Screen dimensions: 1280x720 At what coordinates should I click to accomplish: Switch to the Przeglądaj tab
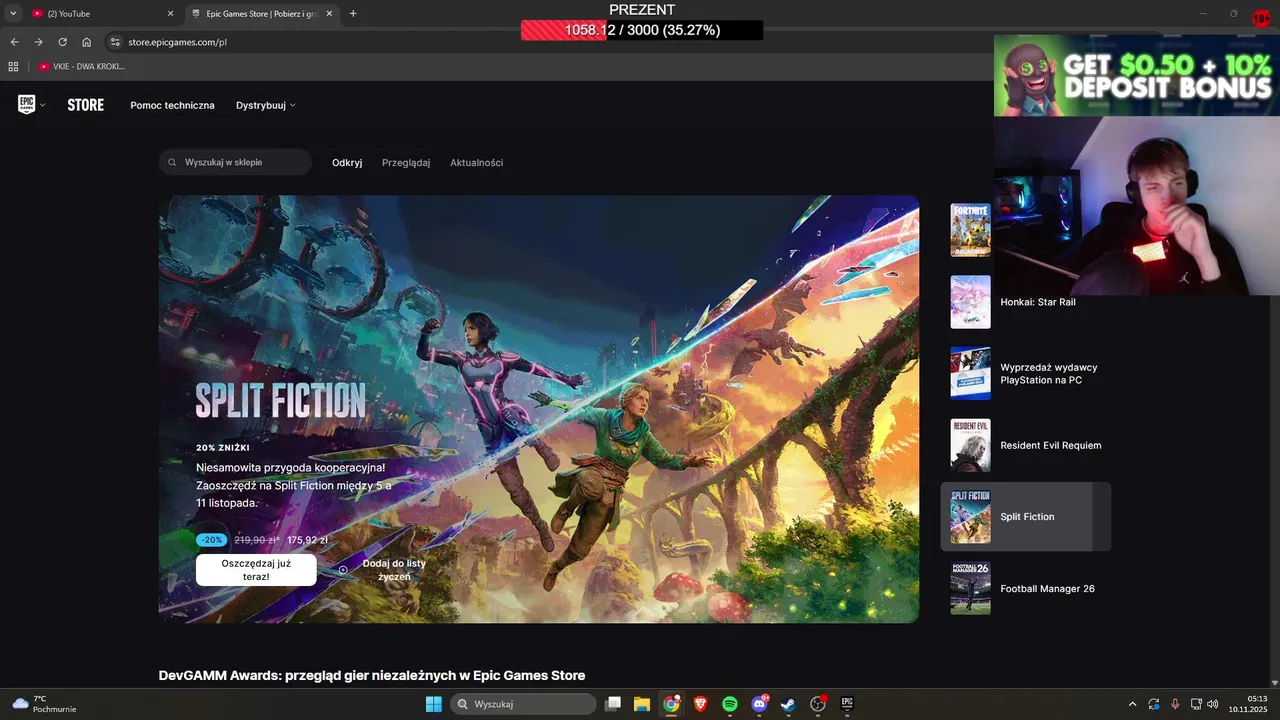(406, 162)
